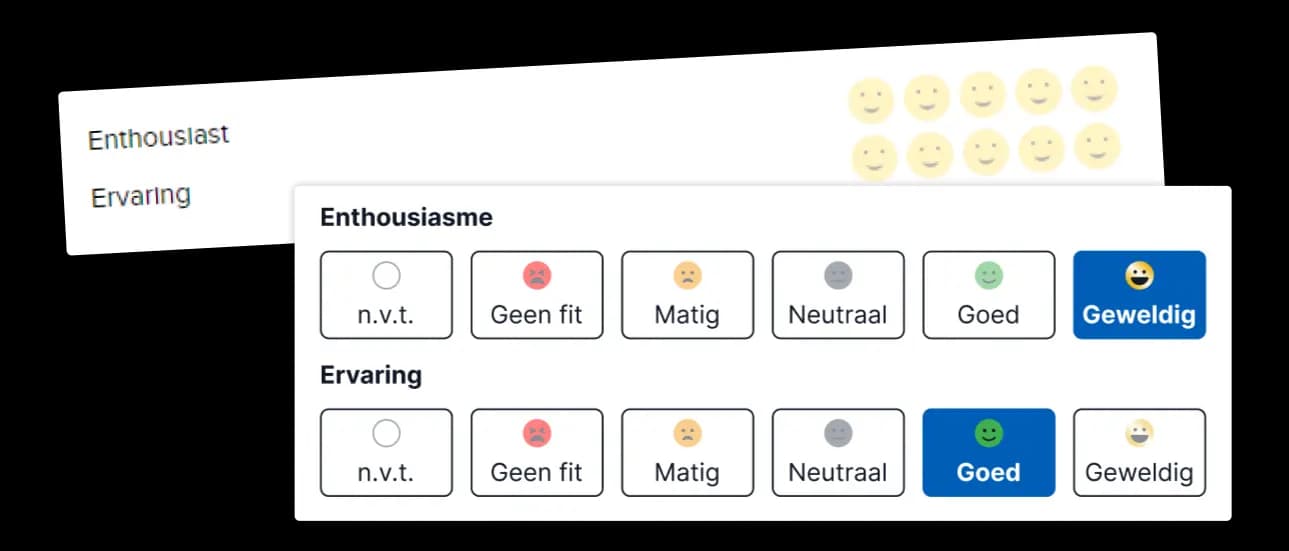The image size is (1289, 551).
Task: Click green smiley icon in Ervaring row
Action: pyautogui.click(x=988, y=433)
